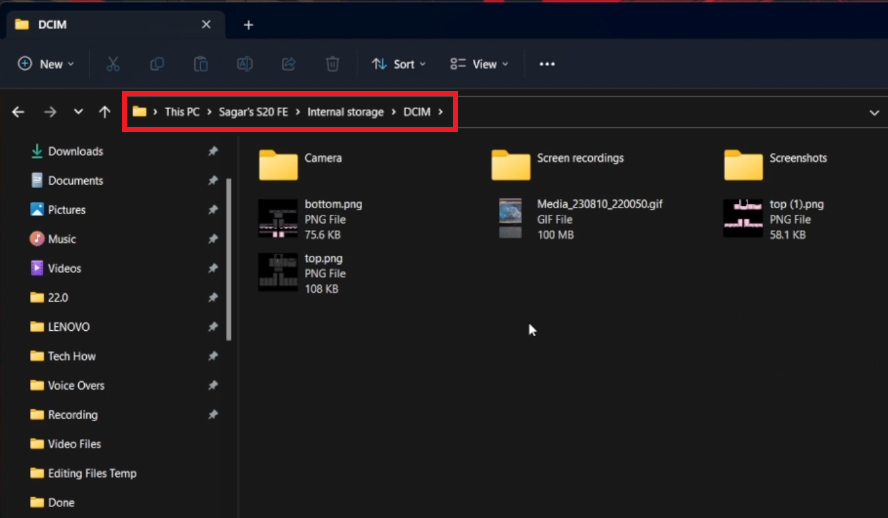Open the Sort dropdown menu

pyautogui.click(x=399, y=64)
